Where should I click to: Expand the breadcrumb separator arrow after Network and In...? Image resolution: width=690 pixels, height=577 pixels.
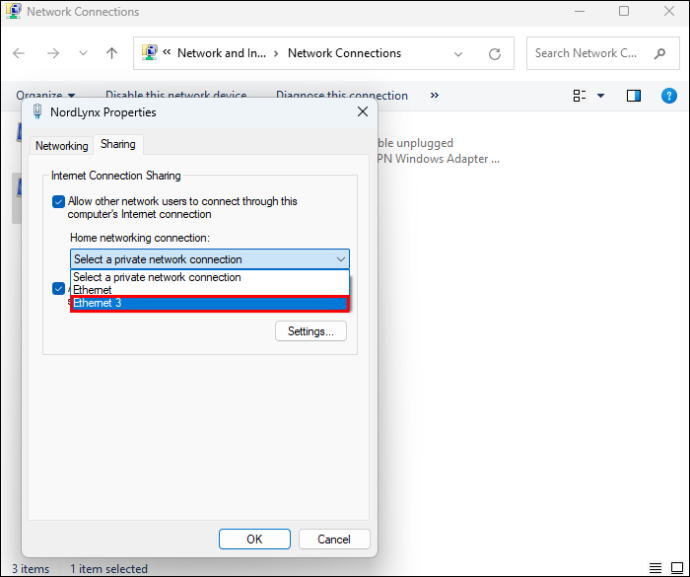pyautogui.click(x=276, y=54)
